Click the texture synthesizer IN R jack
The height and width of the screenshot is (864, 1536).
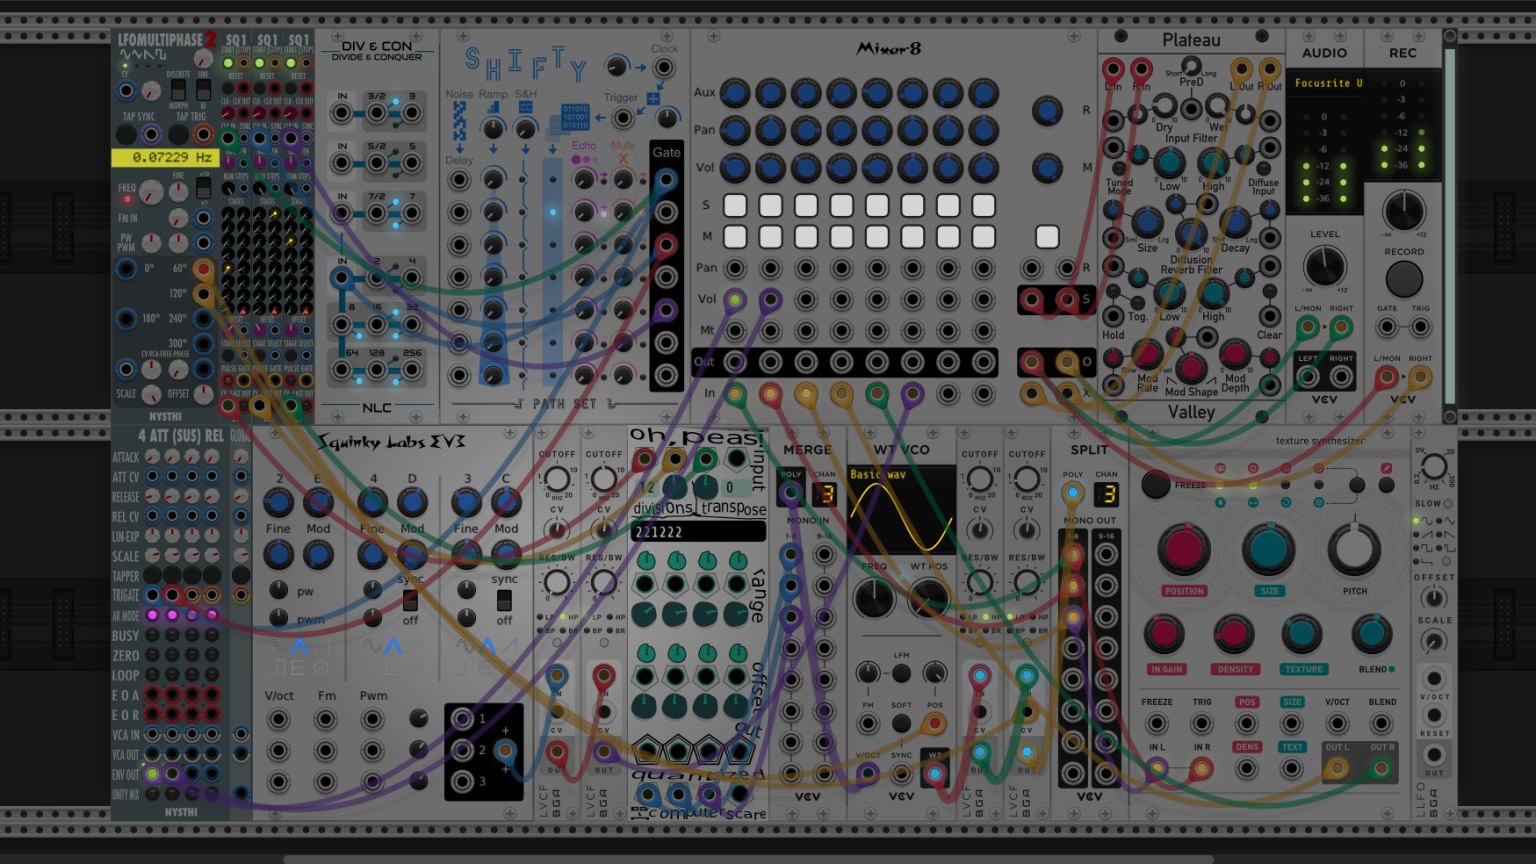coord(1201,769)
